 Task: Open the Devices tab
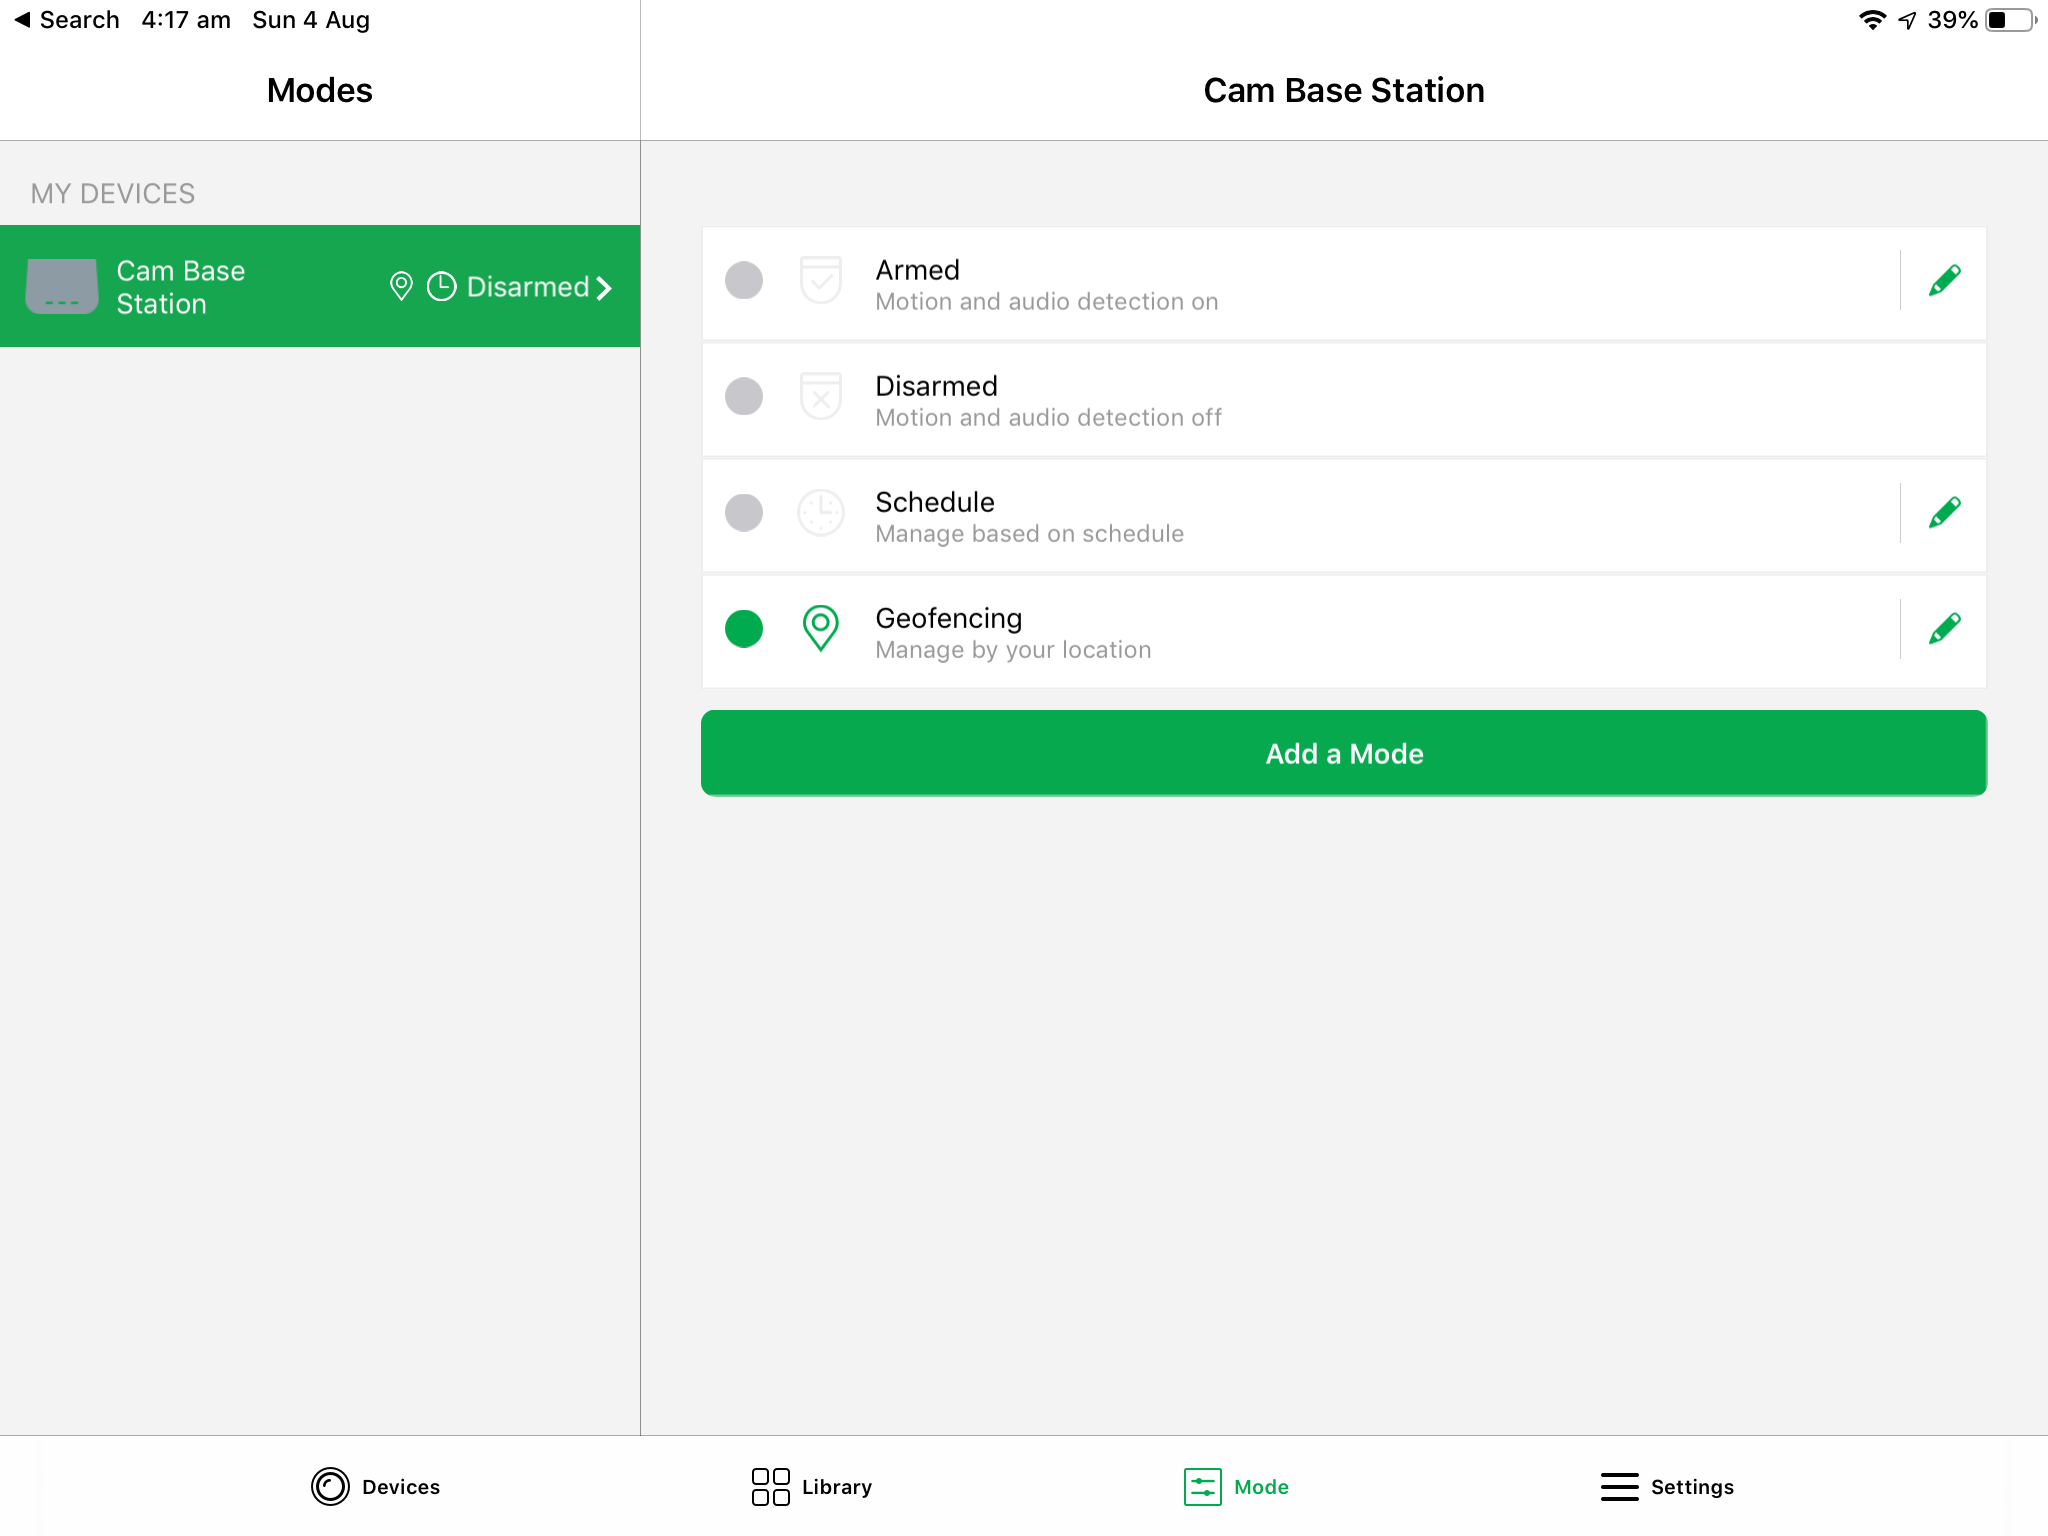(x=376, y=1486)
